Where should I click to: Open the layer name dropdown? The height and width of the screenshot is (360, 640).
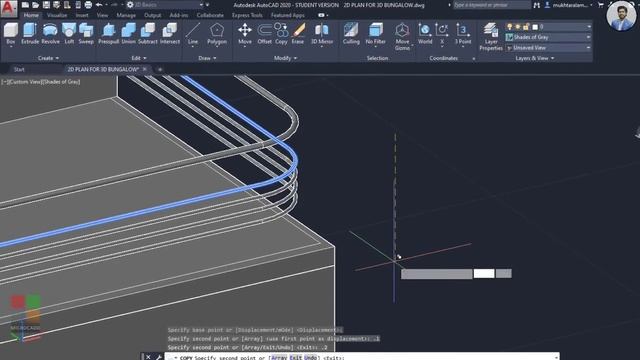(x=589, y=27)
